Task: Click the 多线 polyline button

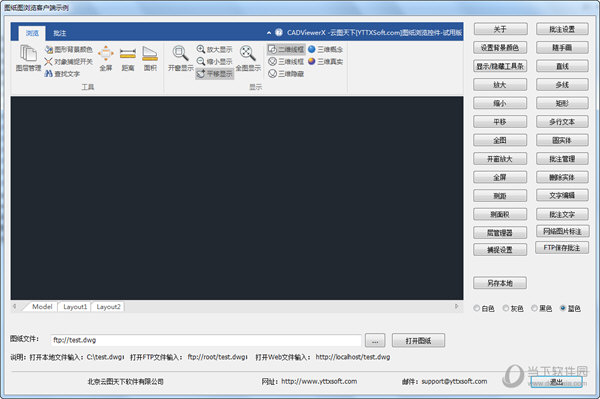Action: coord(562,85)
